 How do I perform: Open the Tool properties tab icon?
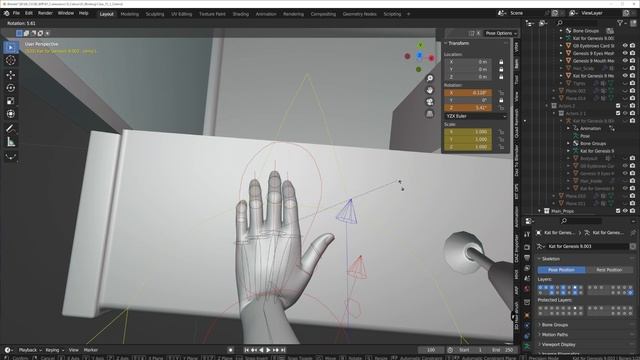(x=527, y=234)
